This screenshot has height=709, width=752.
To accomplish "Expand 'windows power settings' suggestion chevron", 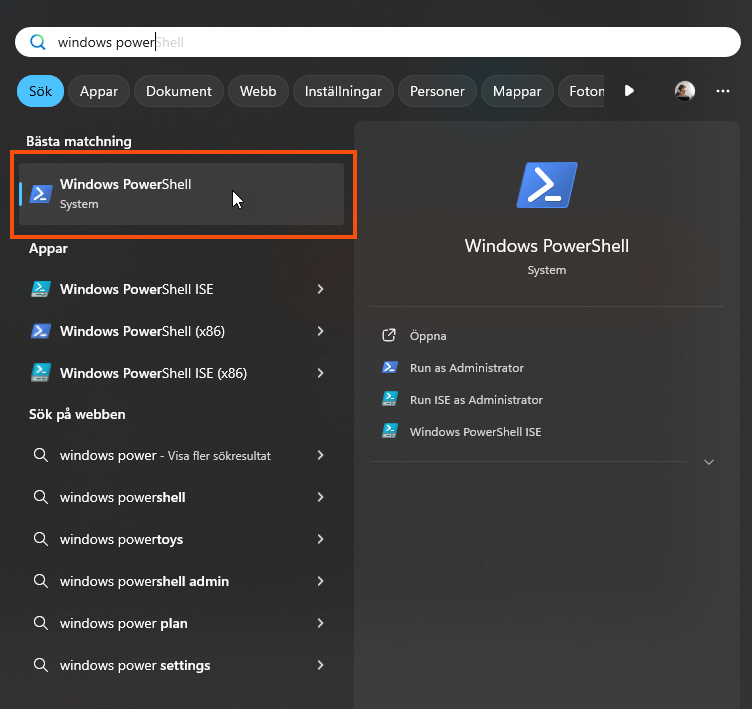I will [320, 665].
